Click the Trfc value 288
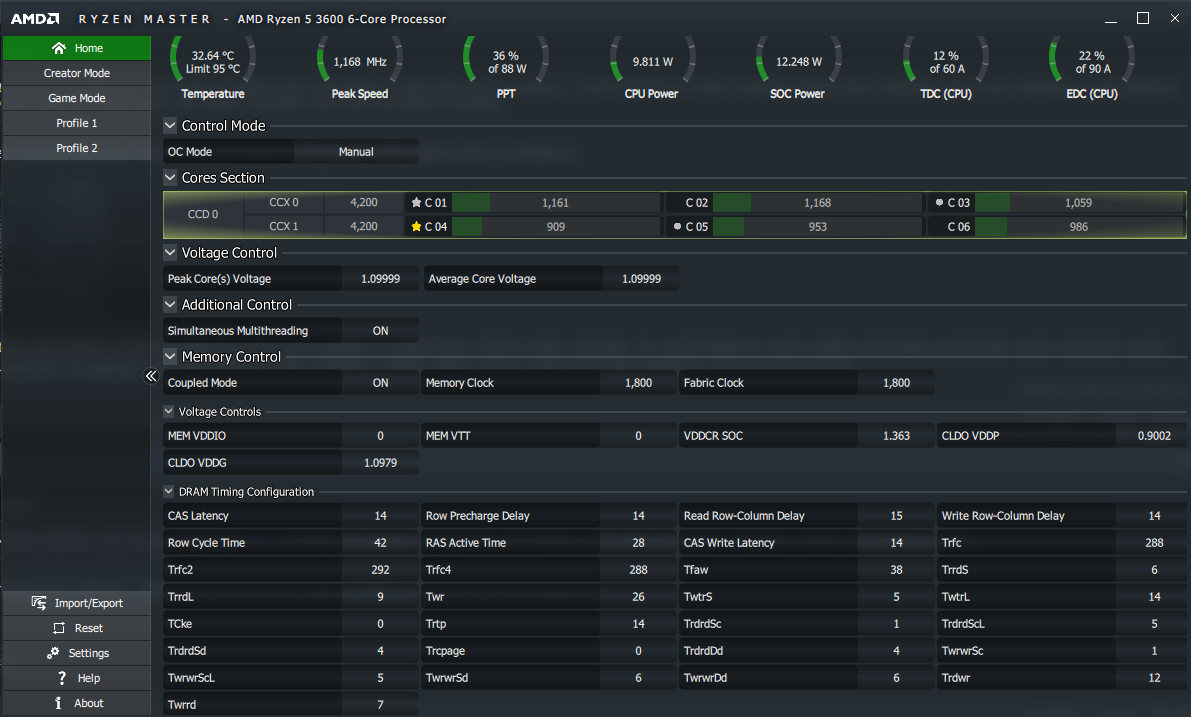Viewport: 1191px width, 717px height. point(1154,543)
